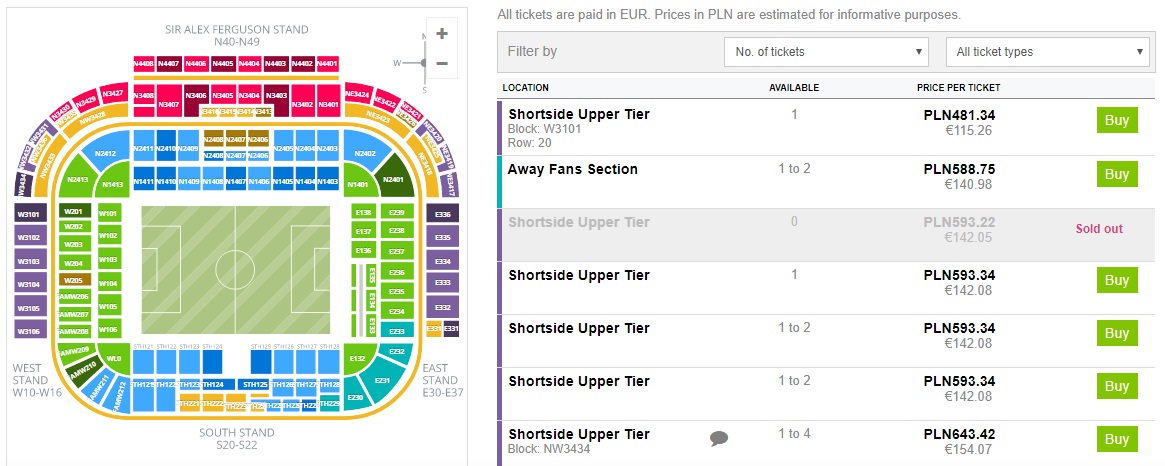Buy the PLN643.42 block NW3434 ticket

pos(1116,439)
